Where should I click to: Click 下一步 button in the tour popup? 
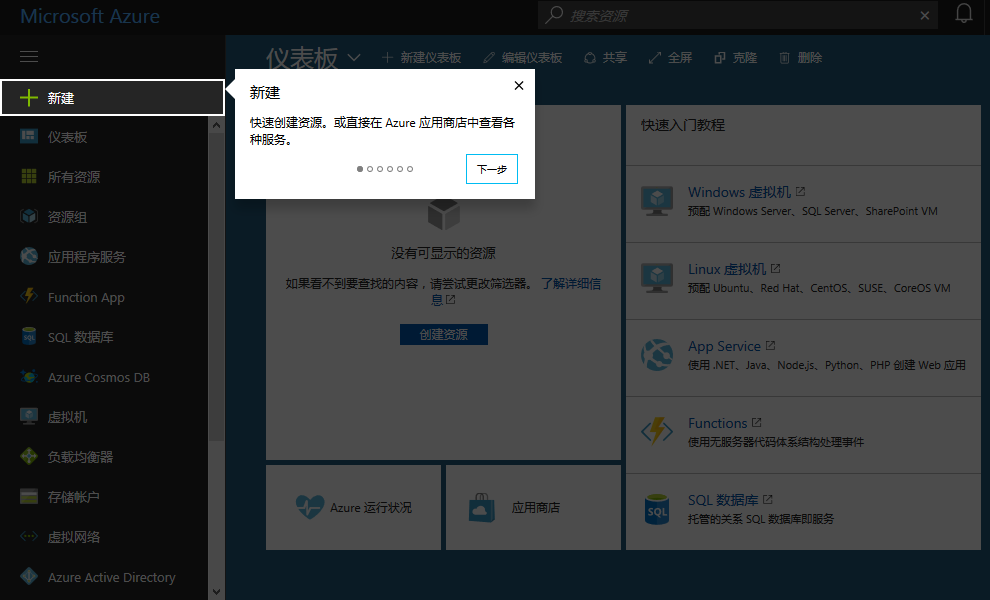coord(491,169)
